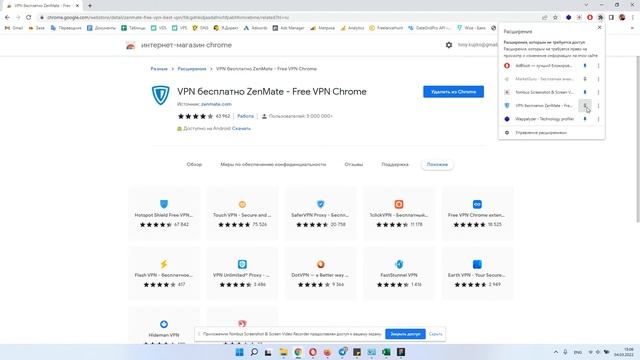Open SaferVPN Proxy extension card
Screen dimensions: 640x360
point(320,213)
